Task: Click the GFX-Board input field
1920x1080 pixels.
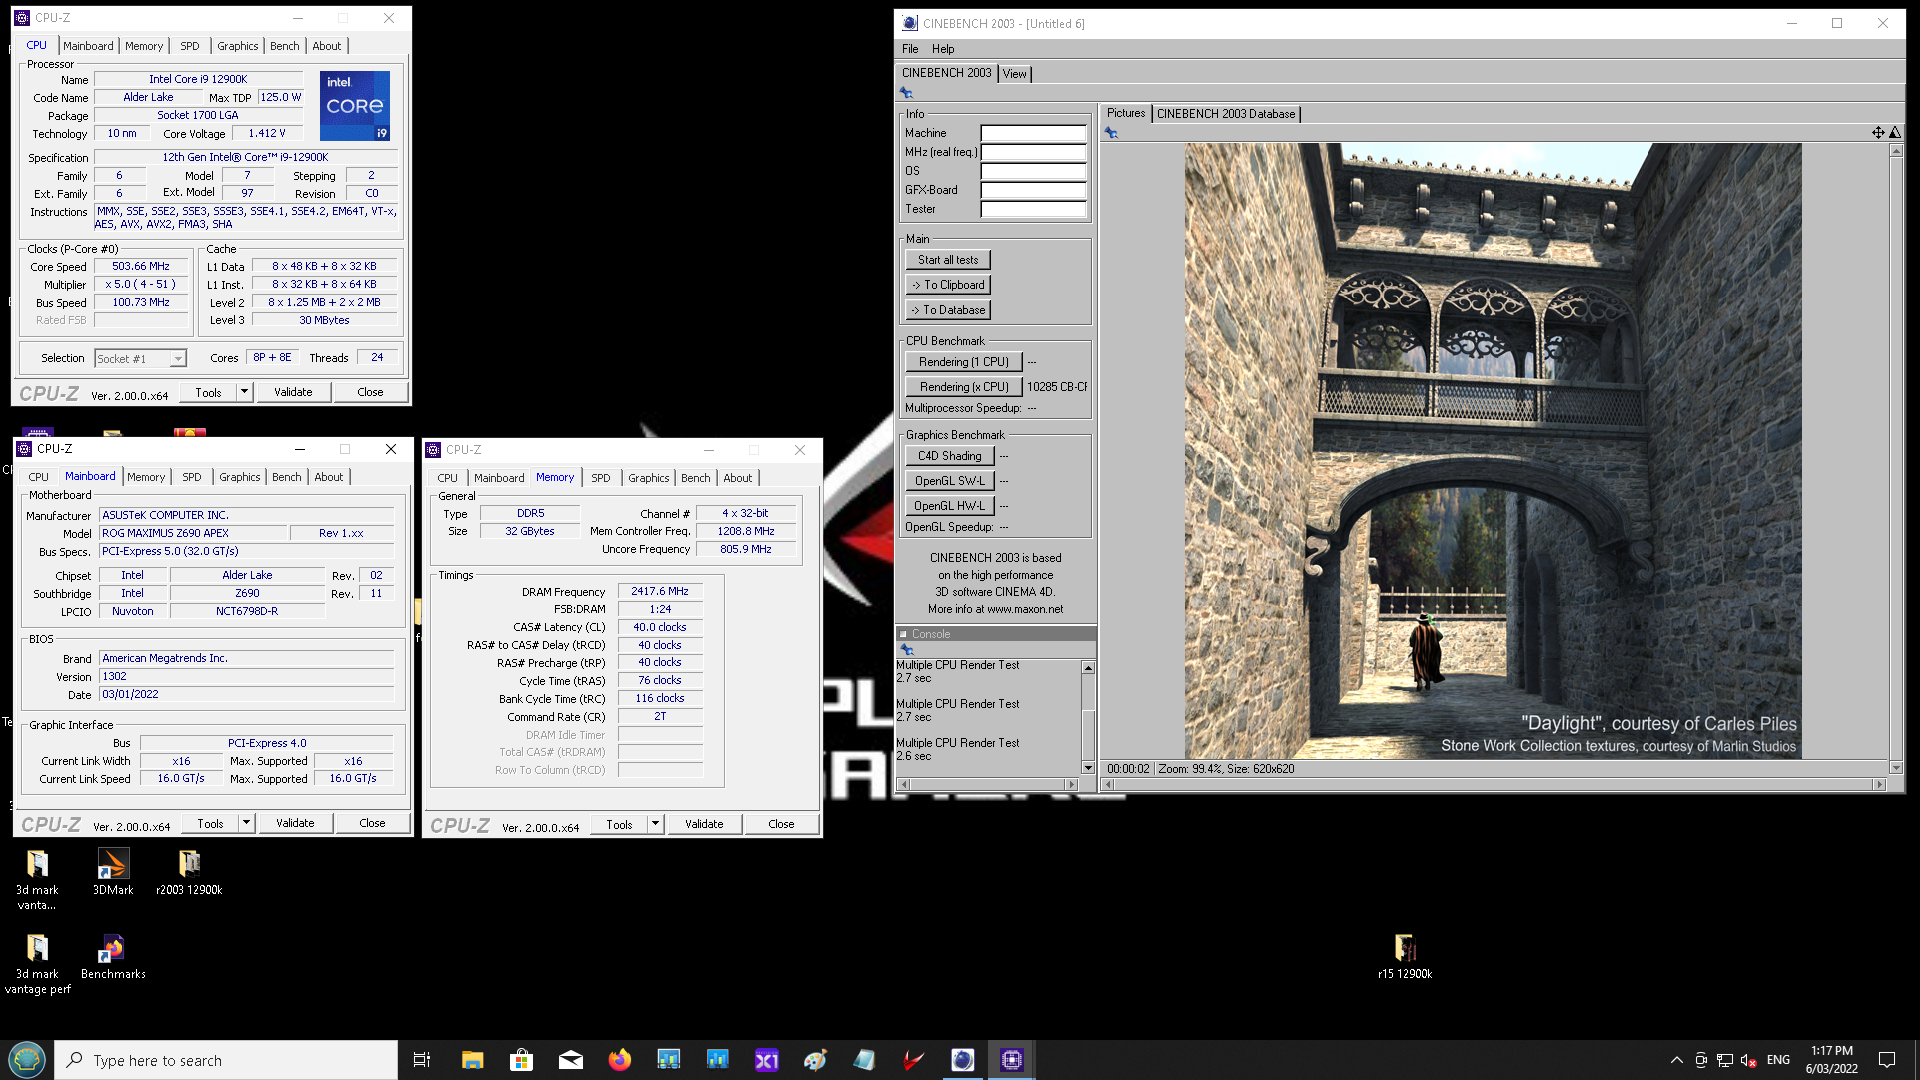Action: click(x=1033, y=190)
